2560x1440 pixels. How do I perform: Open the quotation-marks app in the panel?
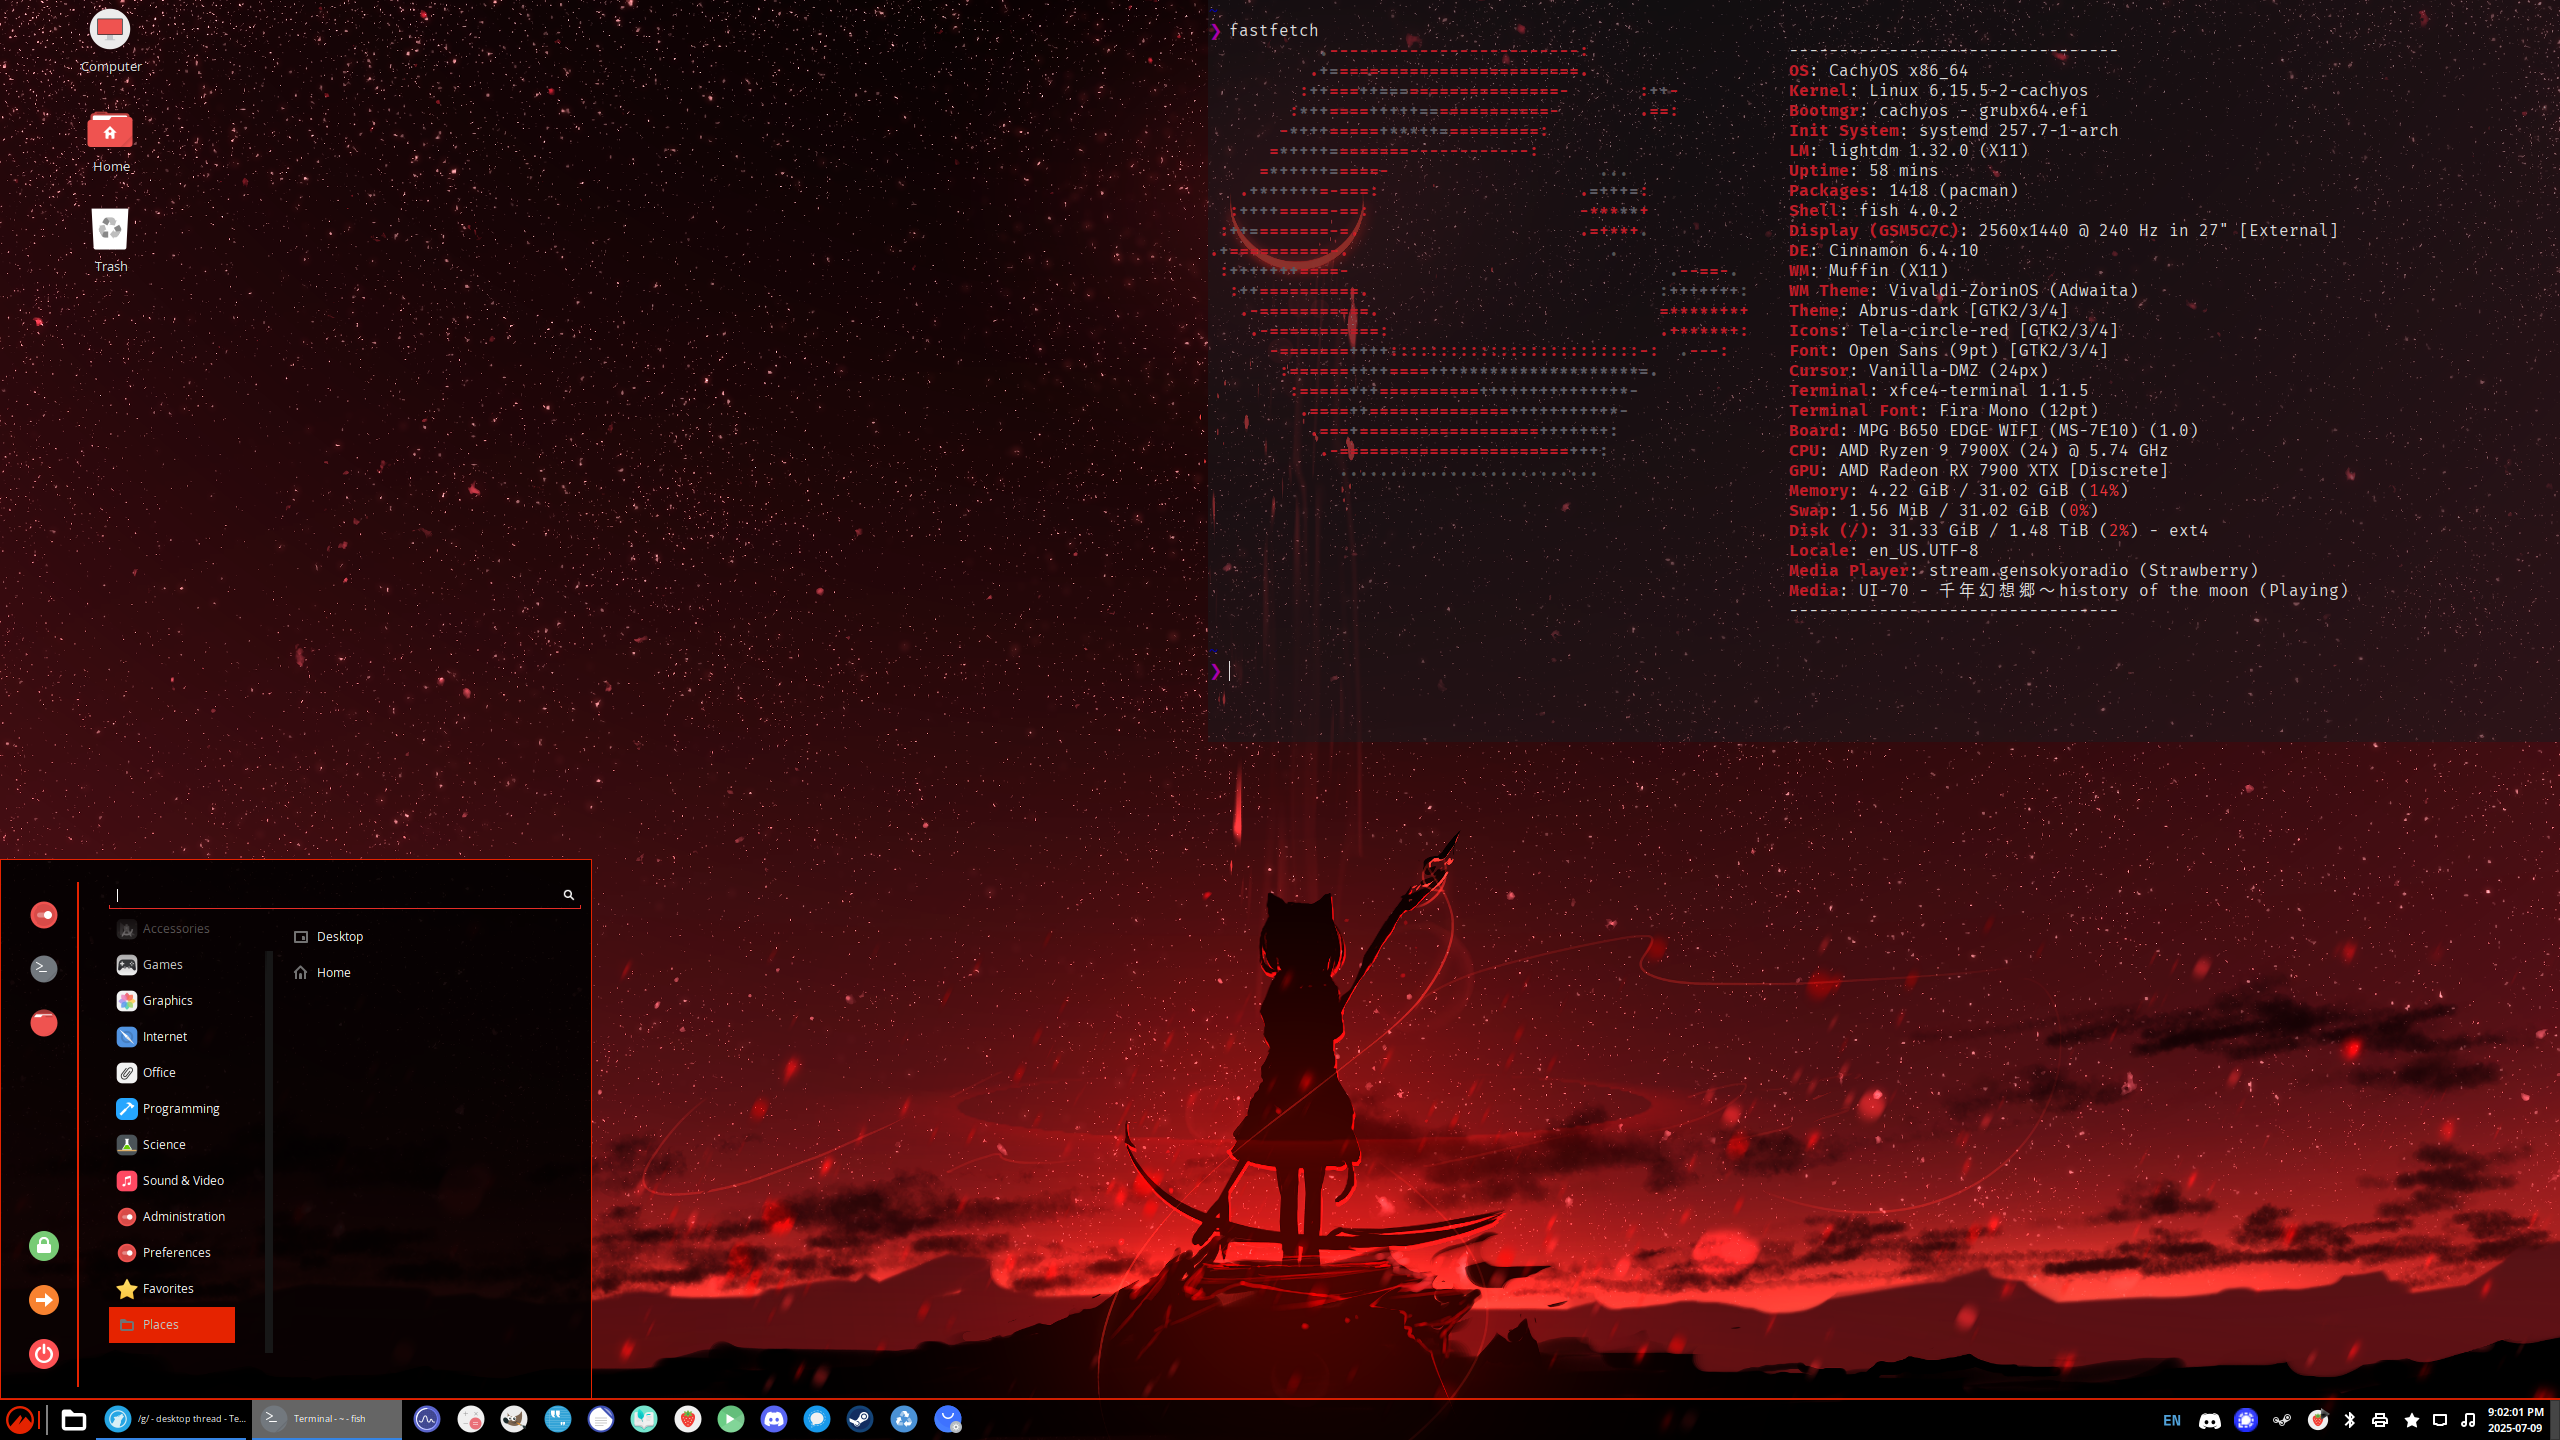click(557, 1419)
